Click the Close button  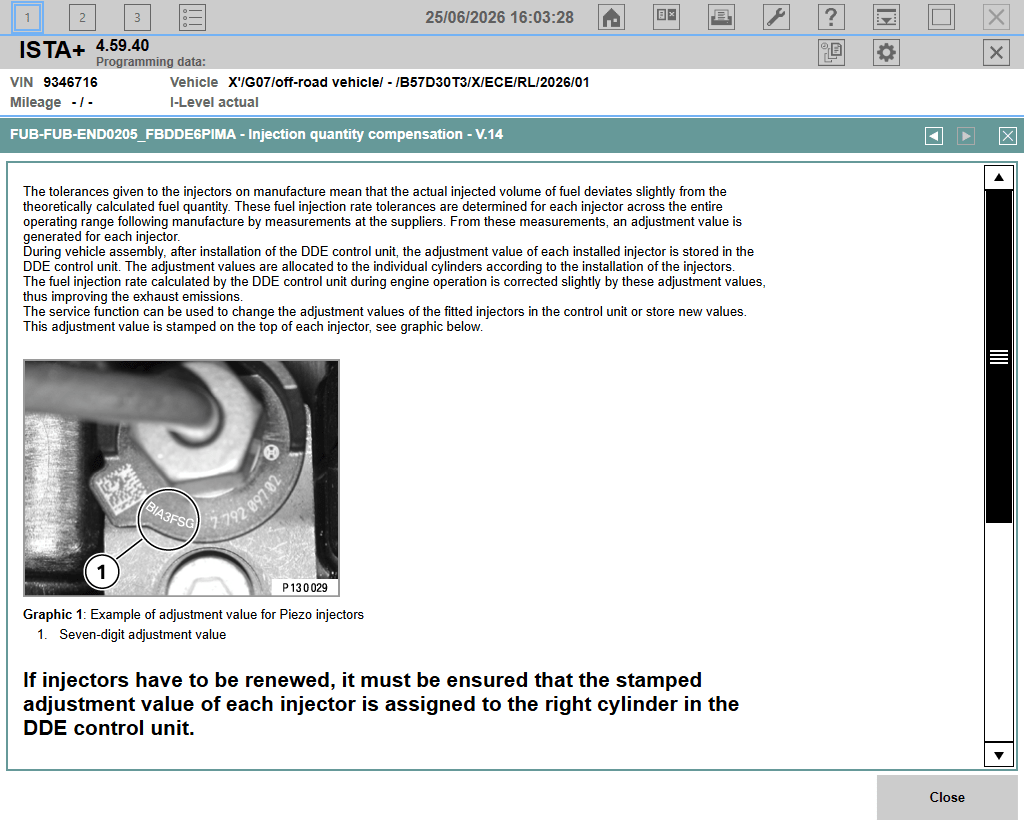point(947,798)
